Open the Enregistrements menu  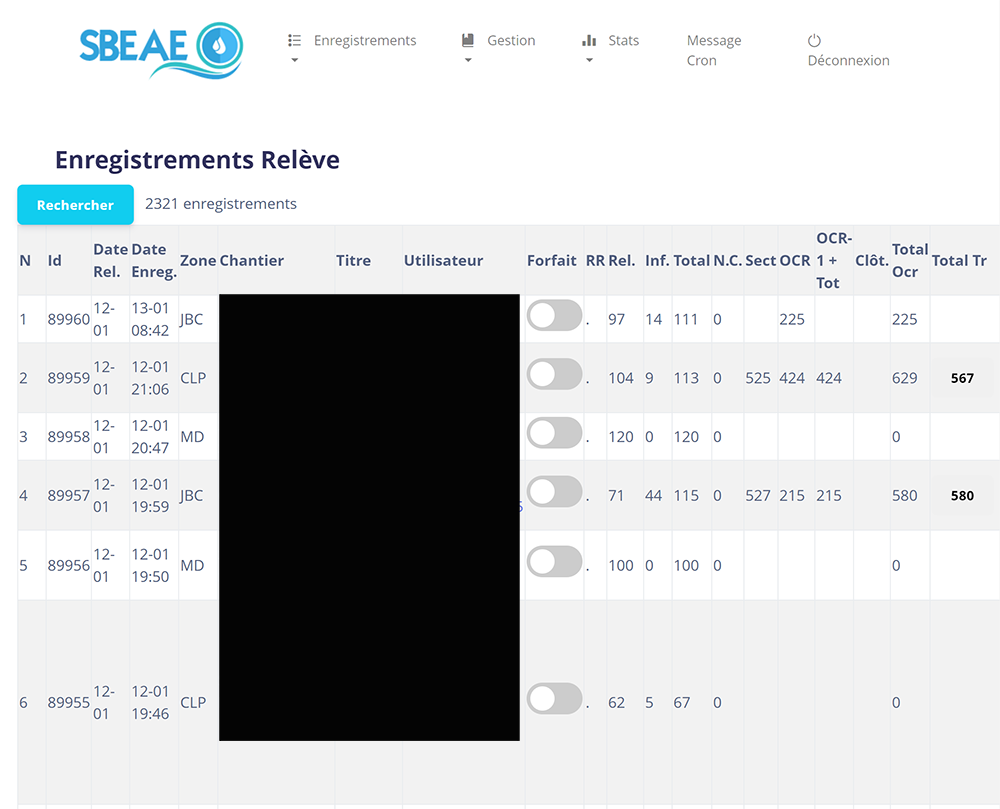(x=365, y=41)
